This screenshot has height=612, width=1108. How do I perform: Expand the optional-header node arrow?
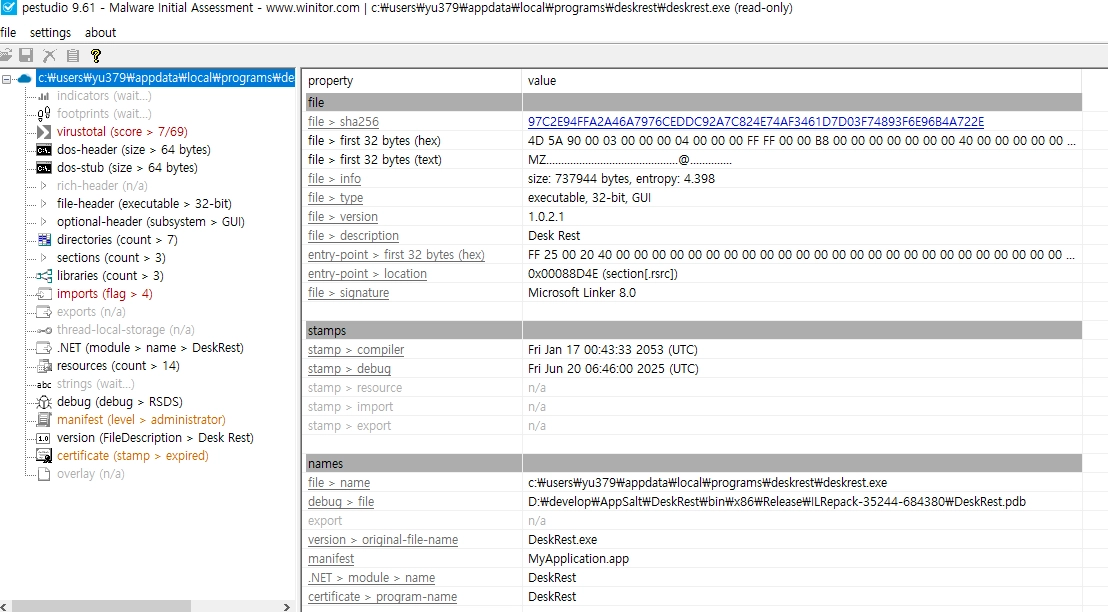43,221
